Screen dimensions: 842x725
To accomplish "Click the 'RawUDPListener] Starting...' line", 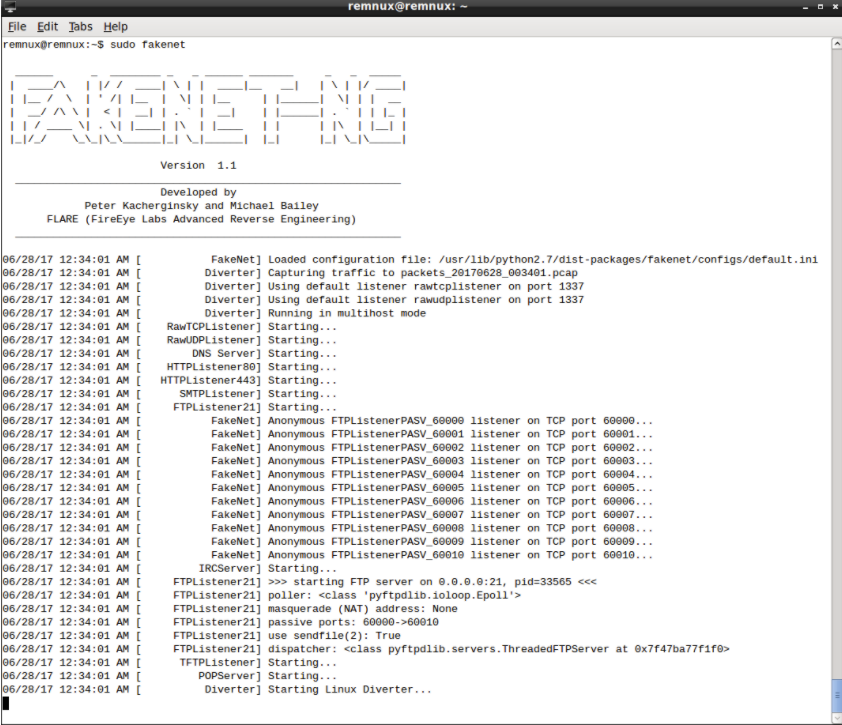I will [x=170, y=340].
